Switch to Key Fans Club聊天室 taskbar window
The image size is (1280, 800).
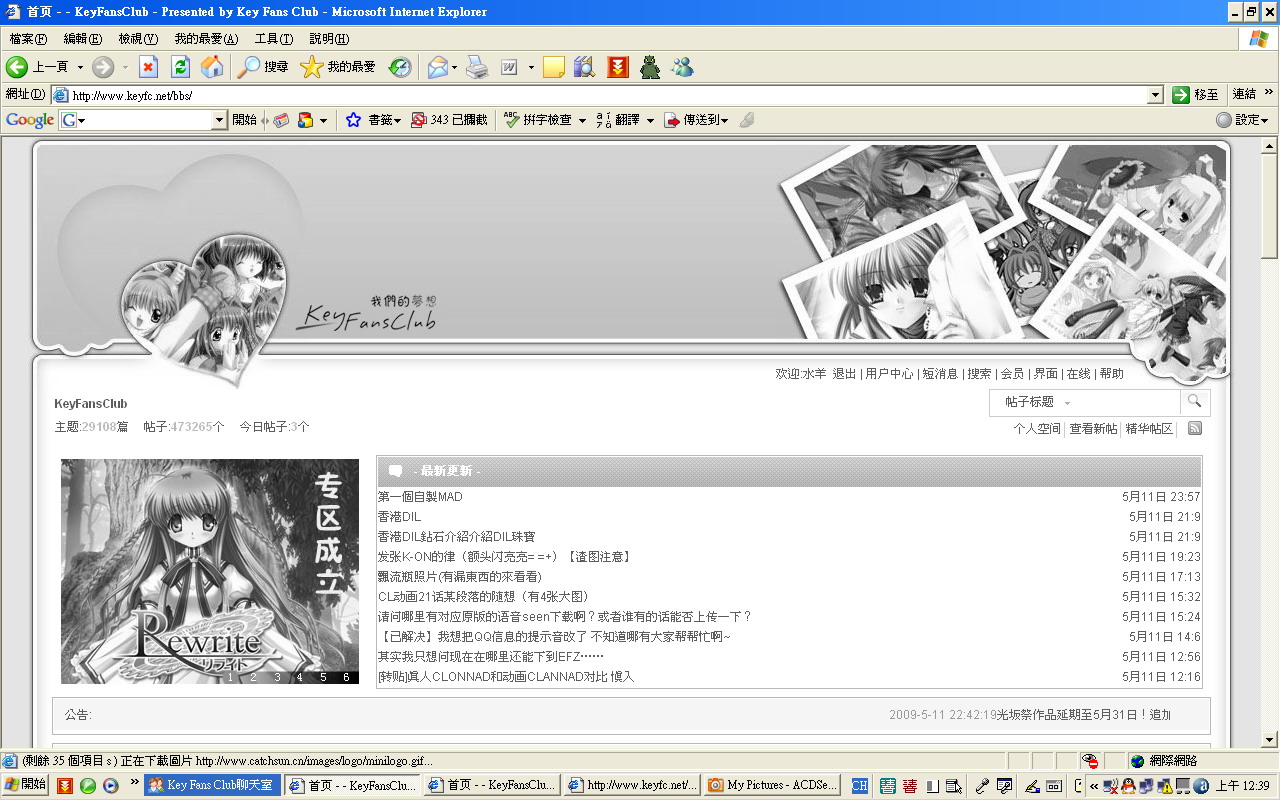[212, 785]
